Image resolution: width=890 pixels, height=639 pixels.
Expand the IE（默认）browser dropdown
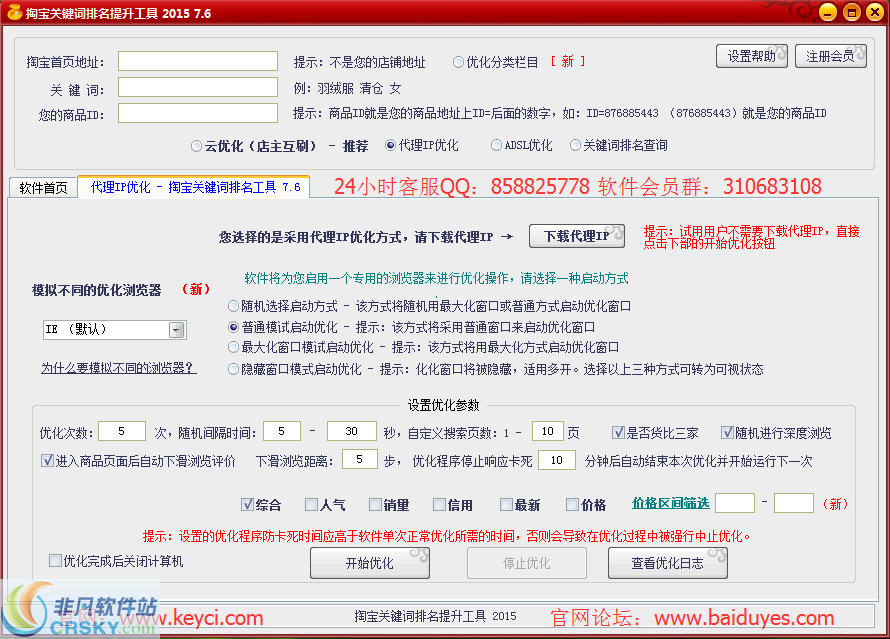(177, 330)
